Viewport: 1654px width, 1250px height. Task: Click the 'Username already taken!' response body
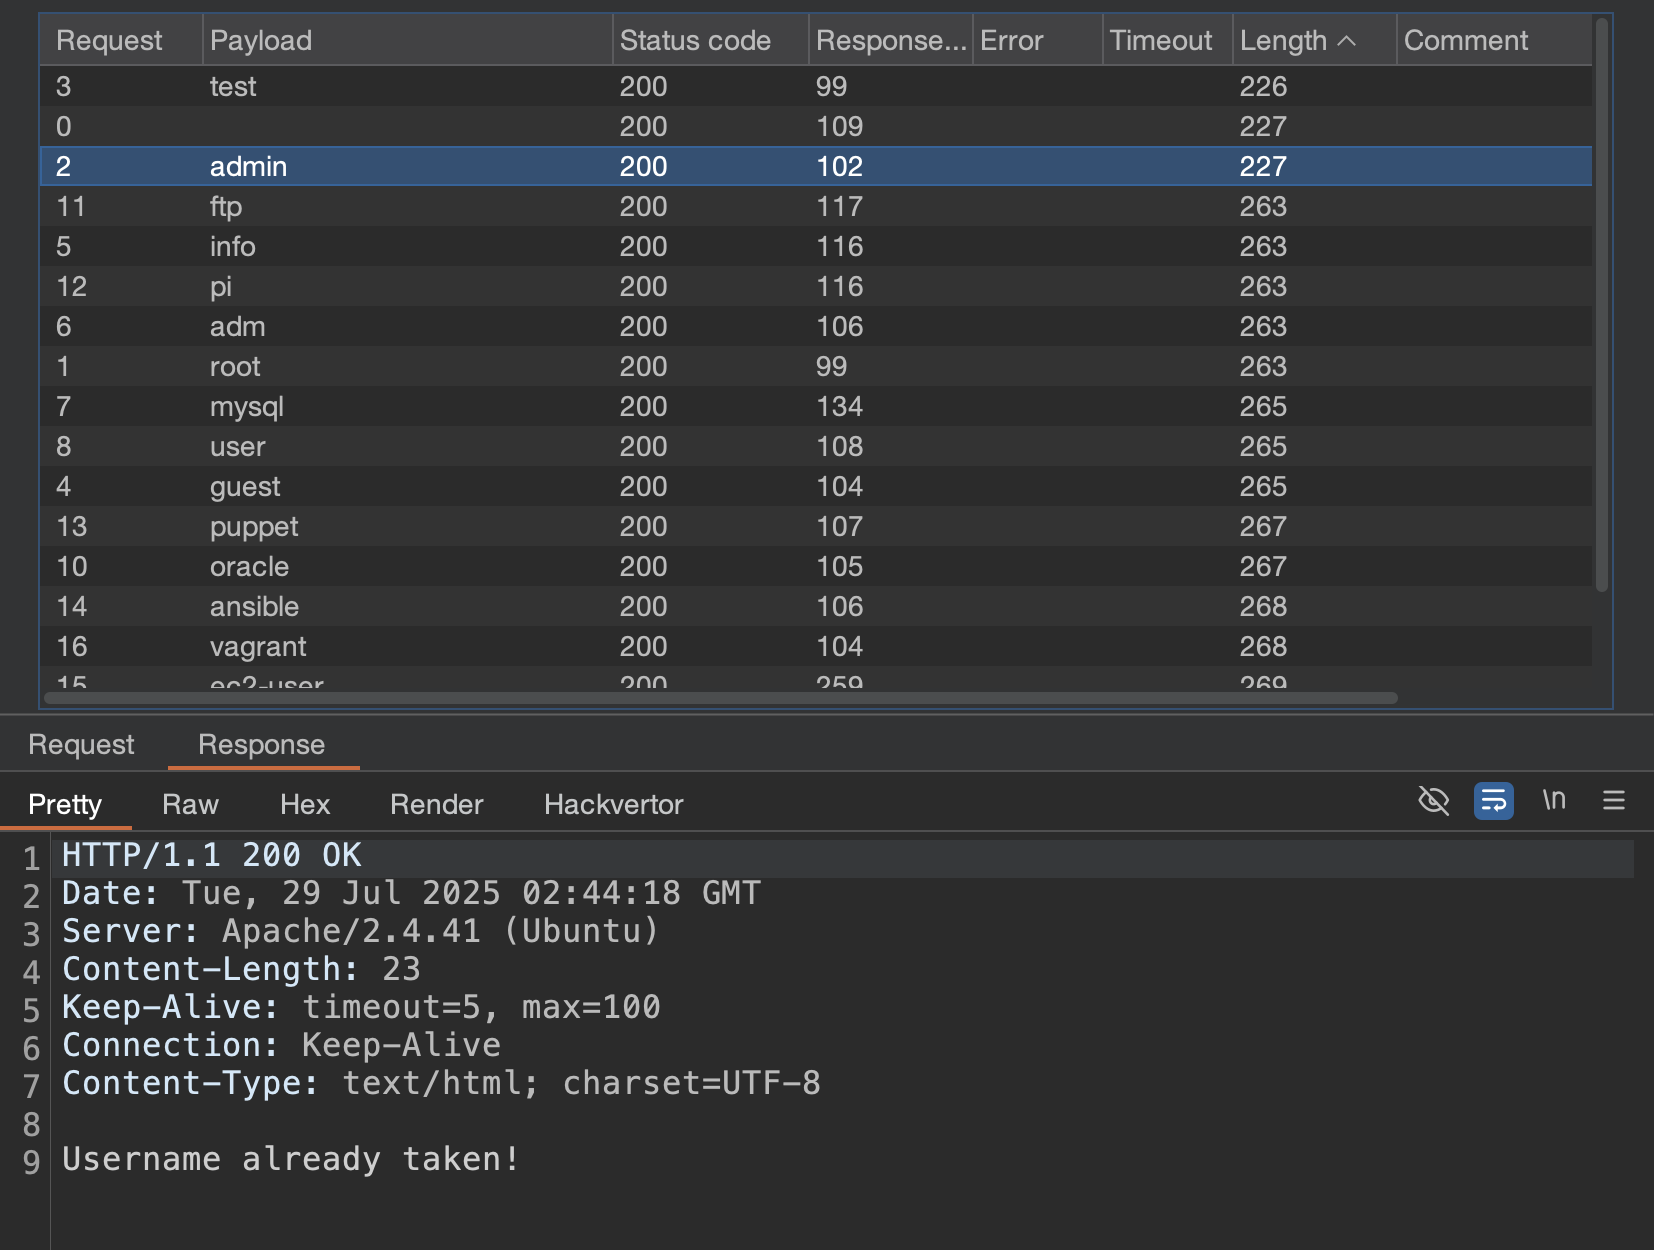(x=291, y=1159)
